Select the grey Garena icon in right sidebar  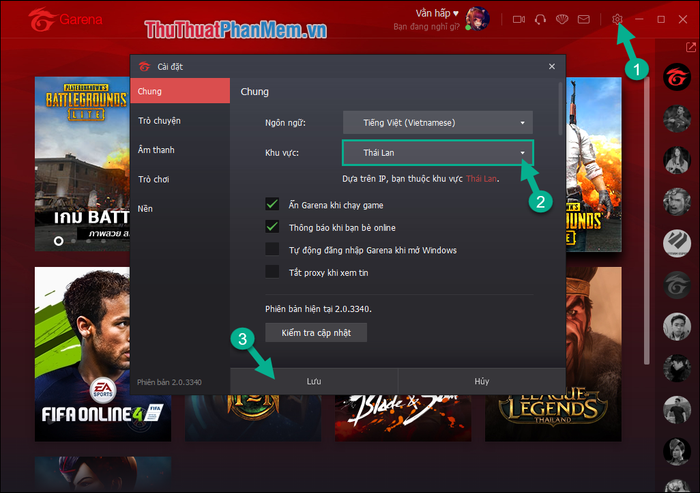[677, 285]
